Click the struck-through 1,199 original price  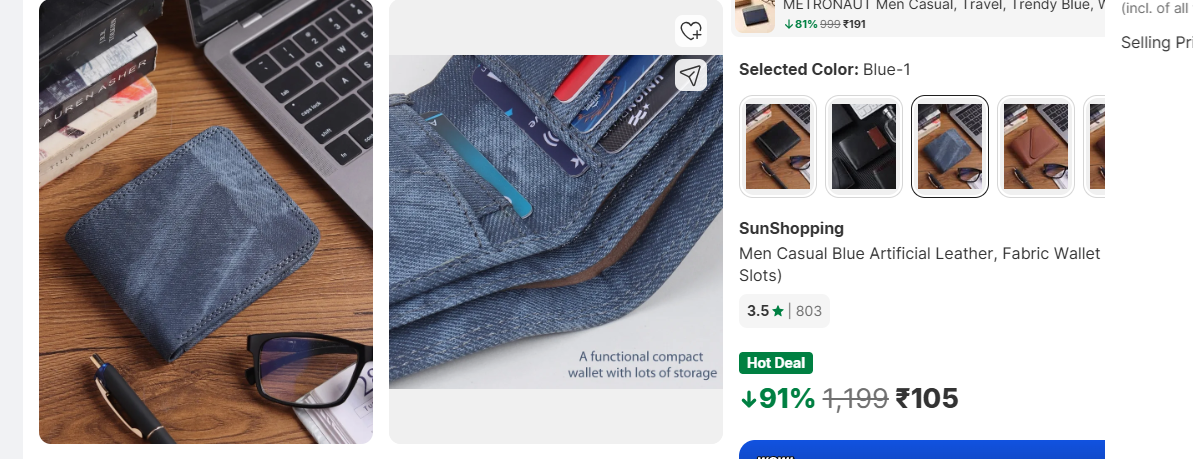[x=855, y=399]
